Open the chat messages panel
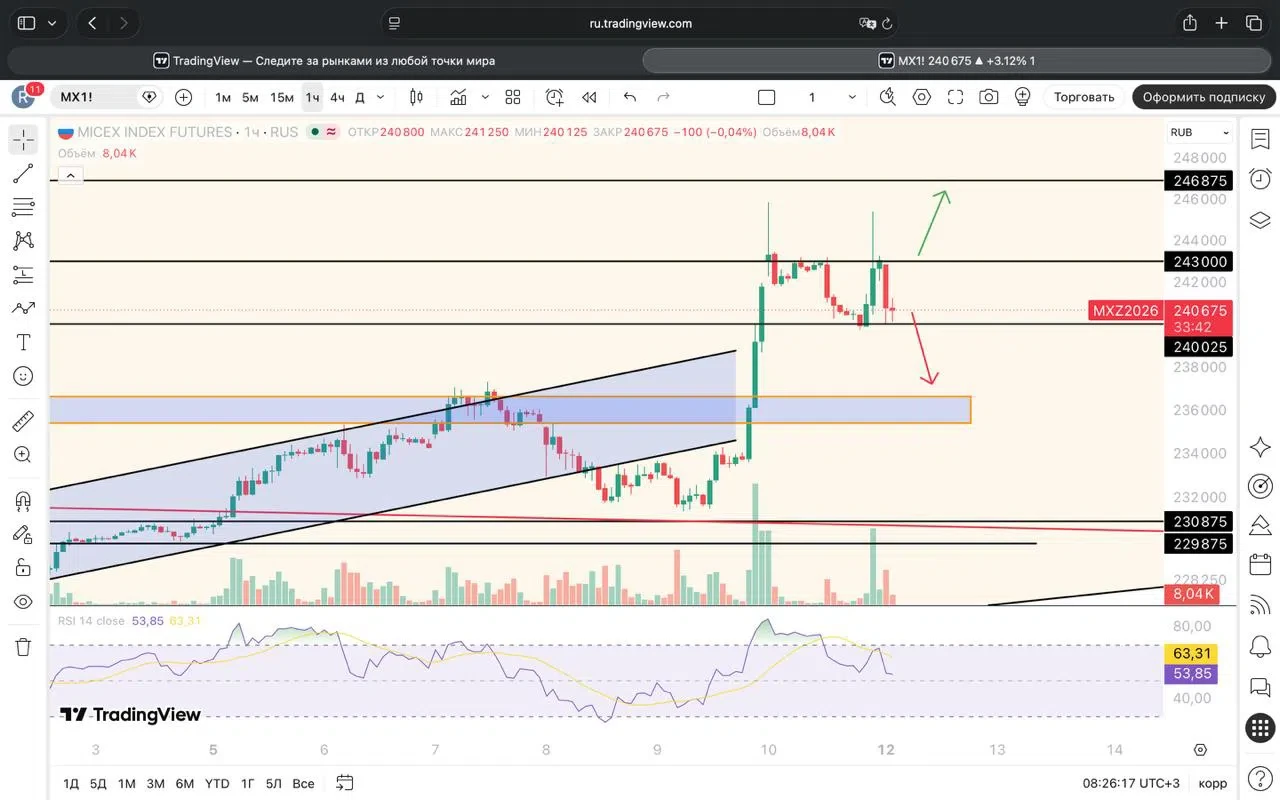Screen dimensions: 1280x800 click(1260, 687)
